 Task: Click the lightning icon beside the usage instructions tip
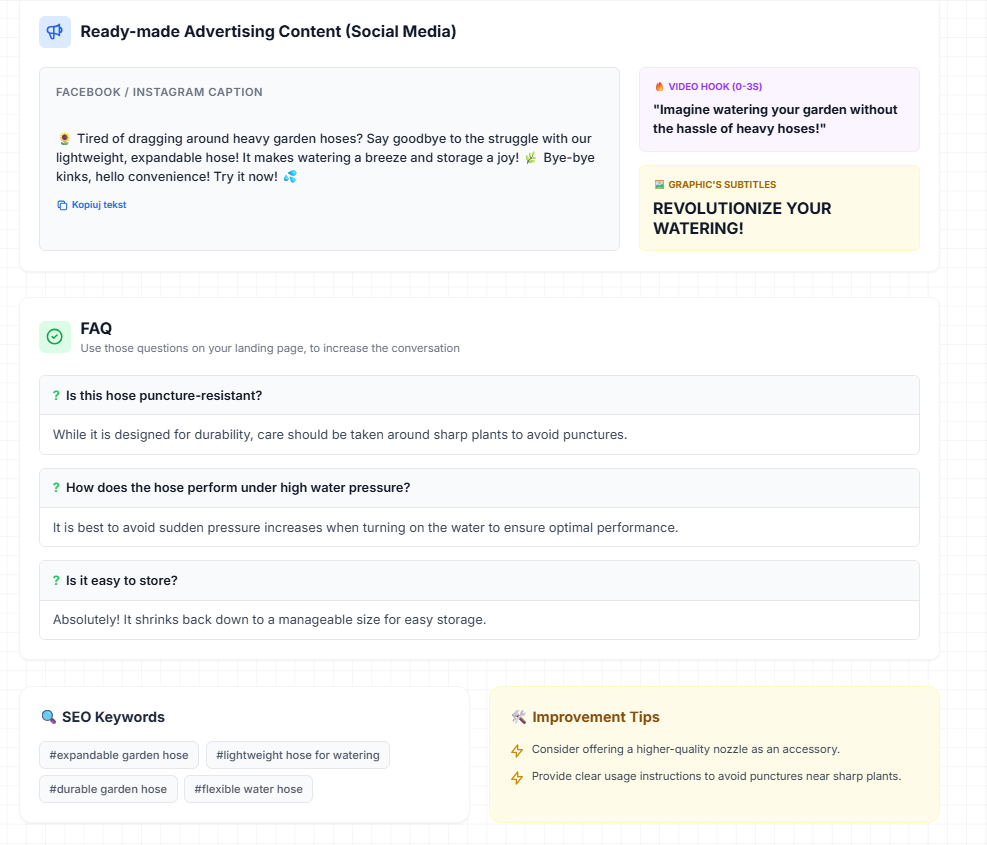pos(517,776)
